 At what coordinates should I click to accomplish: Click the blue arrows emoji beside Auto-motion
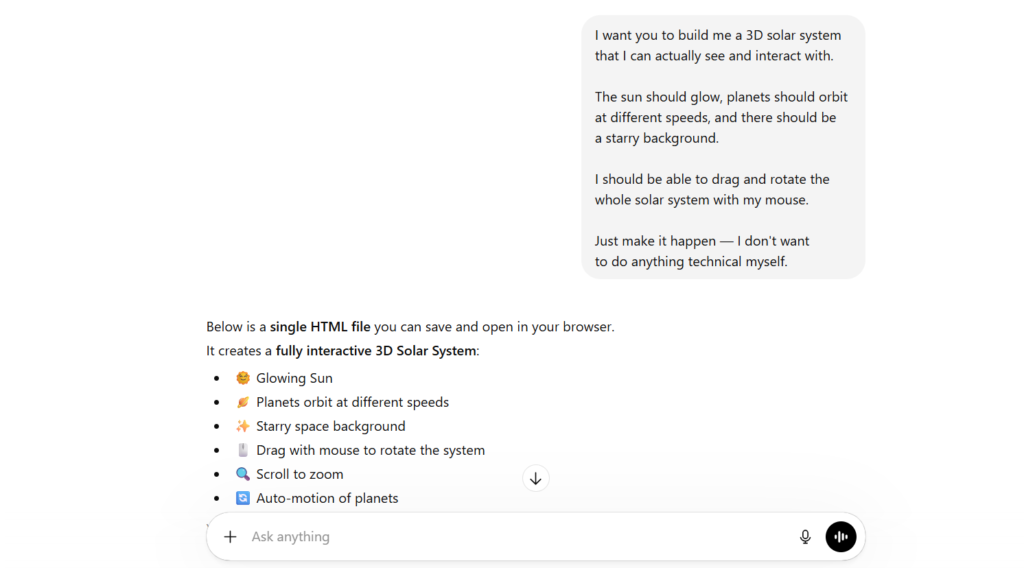tap(243, 498)
